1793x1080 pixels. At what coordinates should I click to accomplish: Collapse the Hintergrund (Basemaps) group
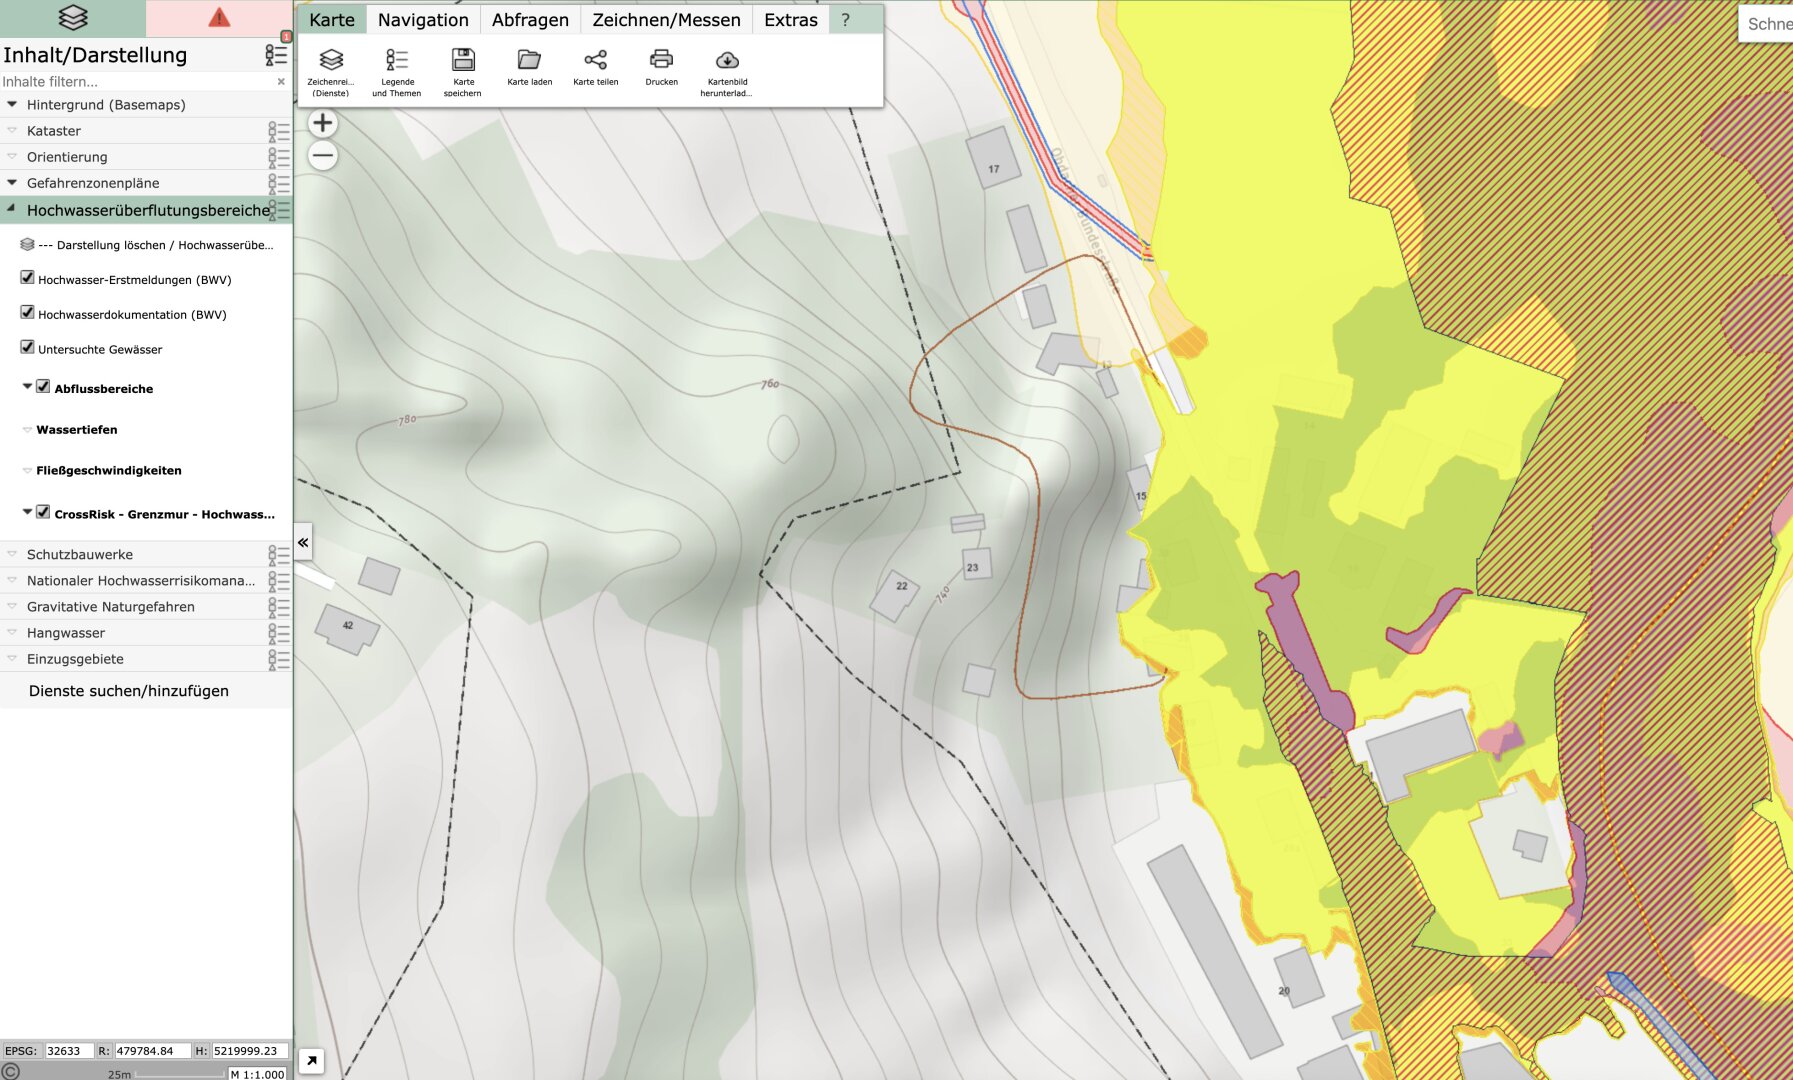(x=12, y=104)
